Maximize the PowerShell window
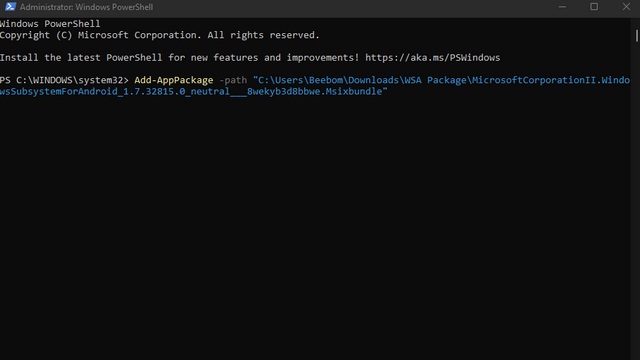Screen dimensions: 640x360 click(x=594, y=7)
